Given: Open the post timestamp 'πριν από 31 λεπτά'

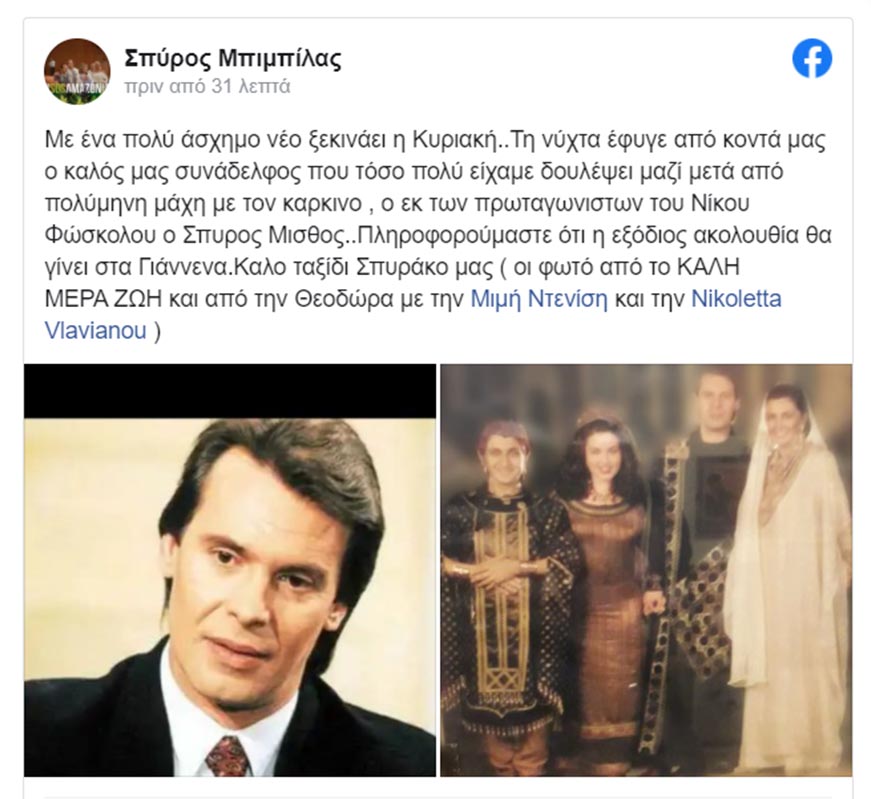Looking at the screenshot, I should (207, 87).
